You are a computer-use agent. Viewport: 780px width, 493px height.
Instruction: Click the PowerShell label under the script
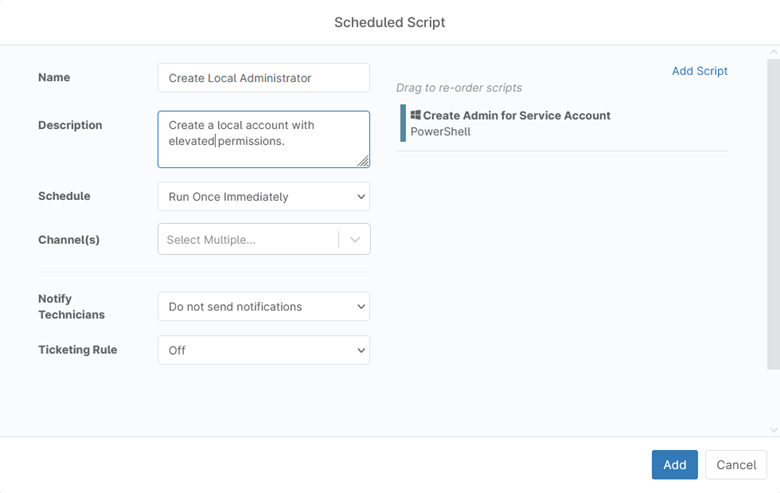click(x=440, y=132)
